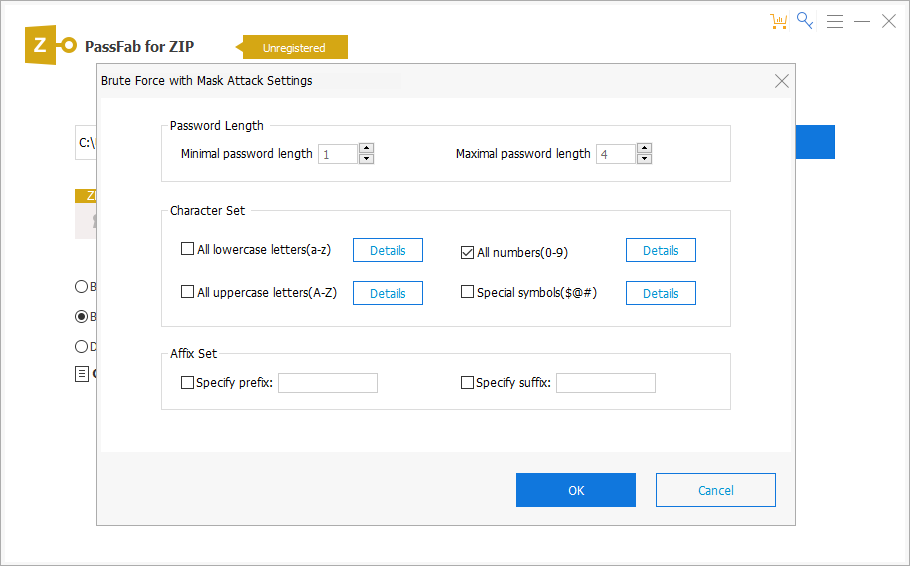Click the key register icon

(805, 20)
